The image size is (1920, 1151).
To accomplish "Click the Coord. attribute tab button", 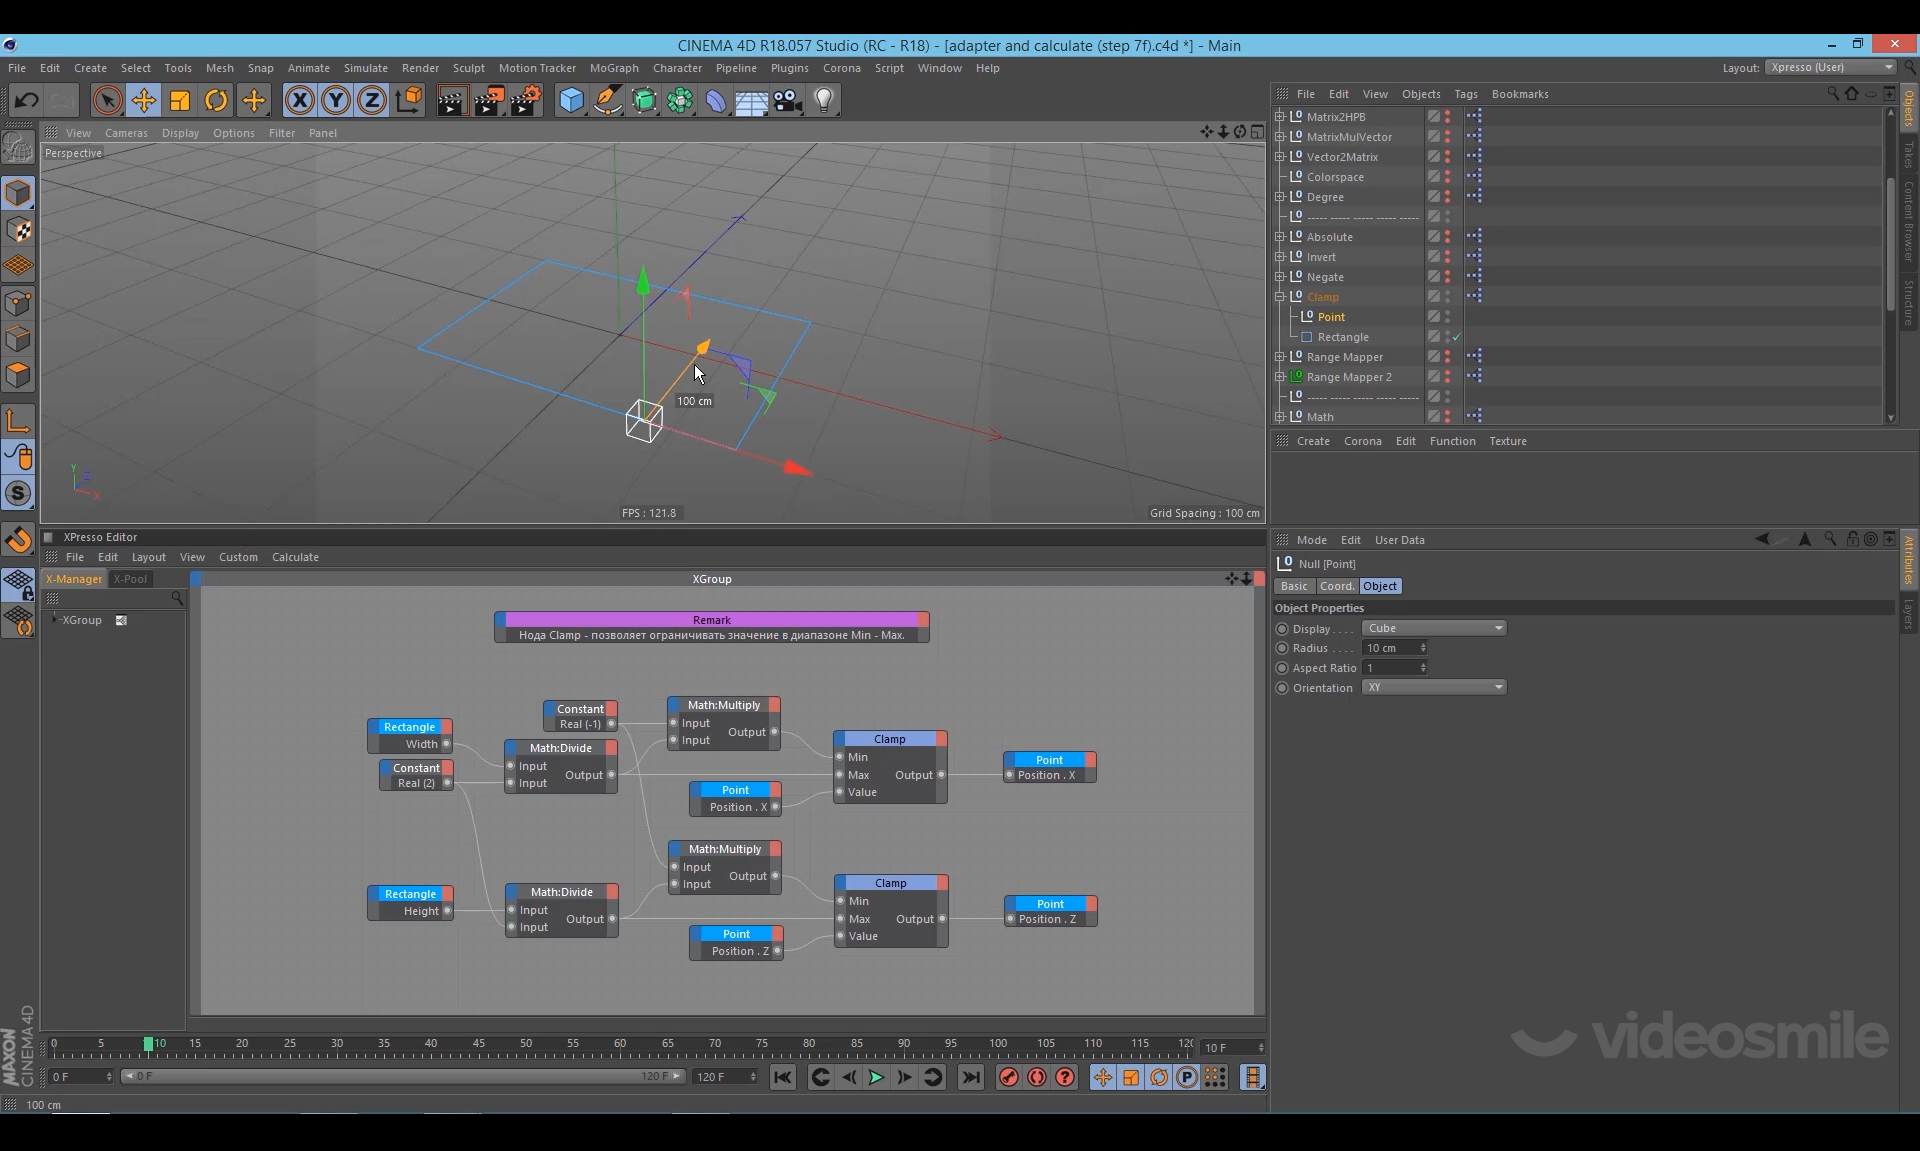I will pos(1336,586).
